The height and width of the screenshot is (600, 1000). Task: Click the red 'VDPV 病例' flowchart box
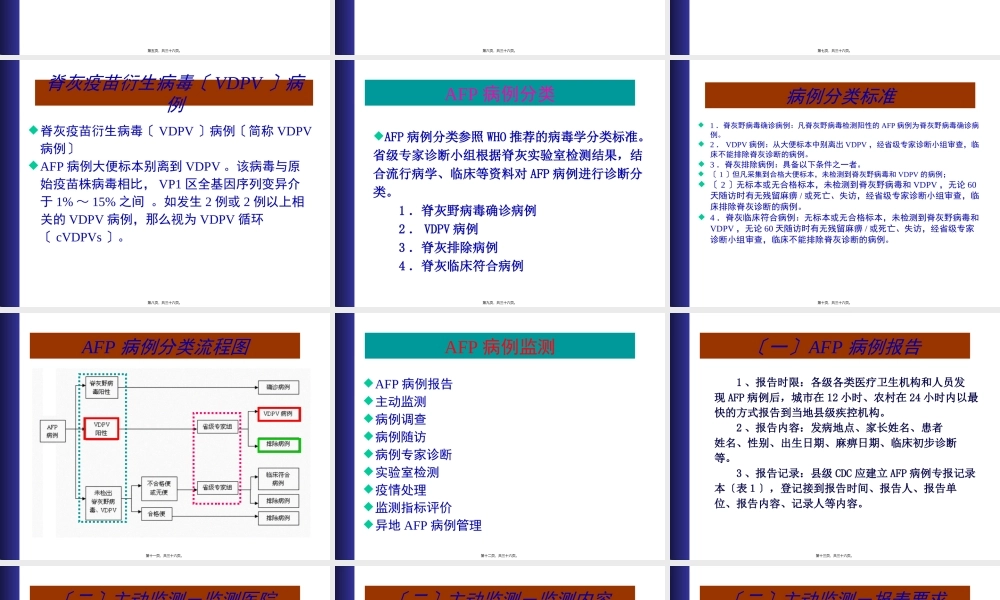pyautogui.click(x=279, y=414)
